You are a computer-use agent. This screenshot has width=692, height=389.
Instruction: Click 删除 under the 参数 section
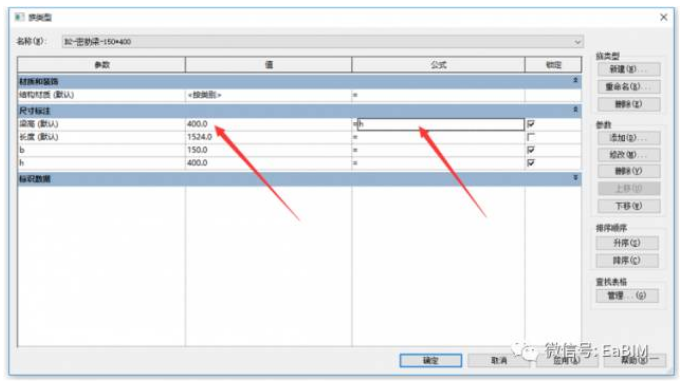[x=628, y=171]
